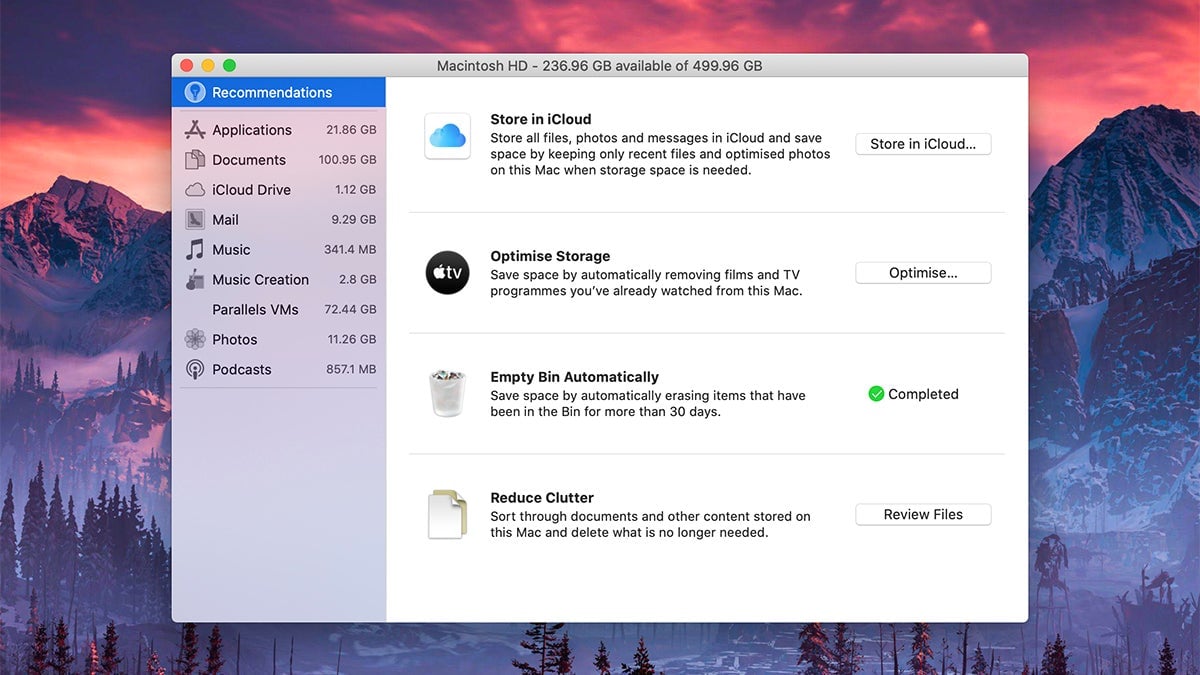Screen dimensions: 1200x675
Task: Click the document stack icon for Reduce Clutter
Action: [447, 513]
